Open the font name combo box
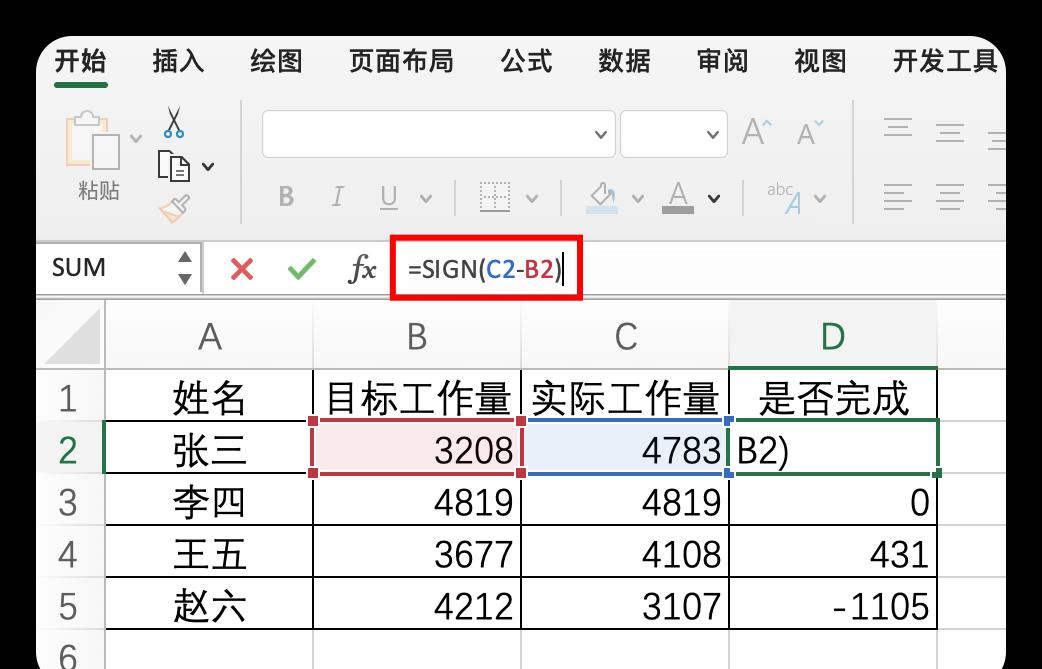Screen dimensions: 1042x669 tap(439, 134)
